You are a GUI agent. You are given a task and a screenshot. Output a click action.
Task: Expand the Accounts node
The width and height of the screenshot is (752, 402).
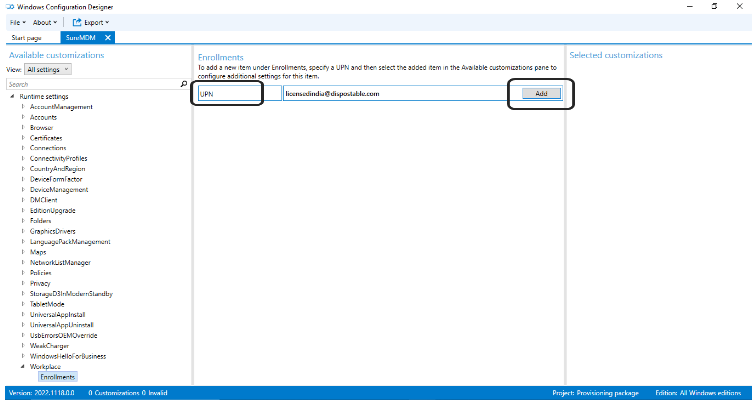coord(23,117)
